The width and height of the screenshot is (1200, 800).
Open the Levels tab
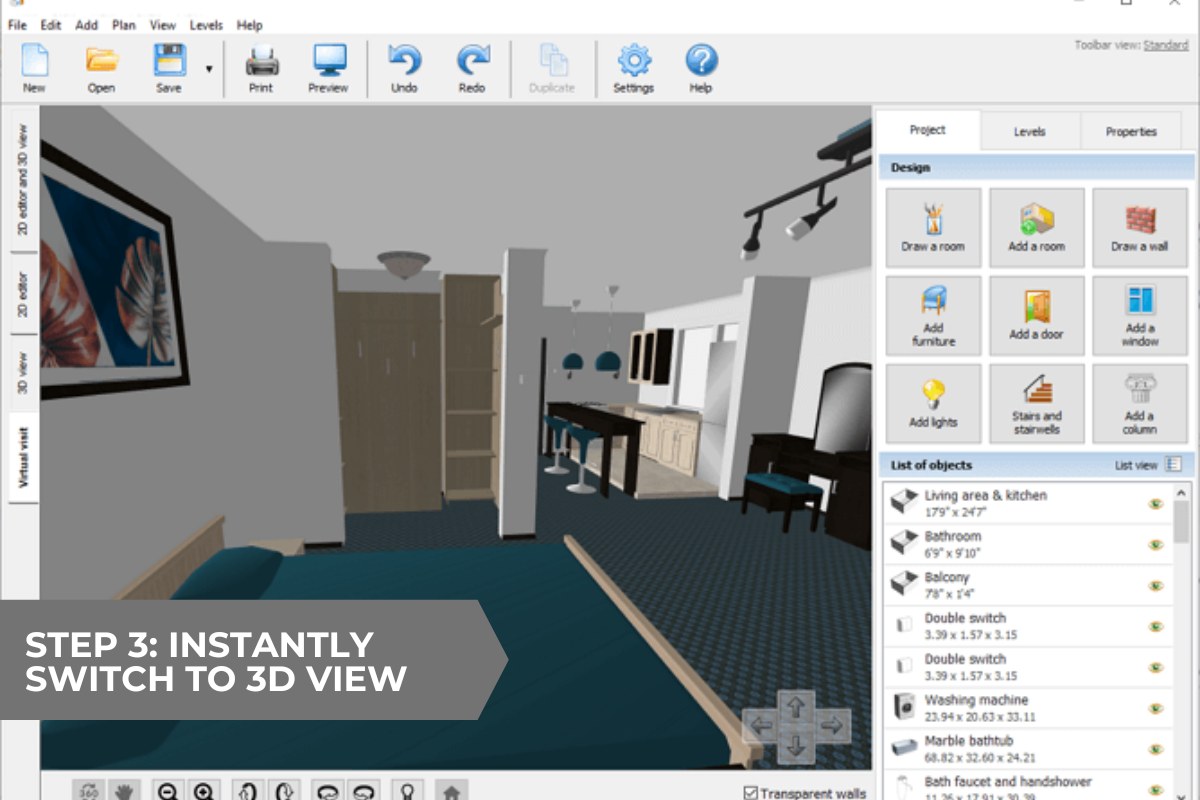[1029, 131]
